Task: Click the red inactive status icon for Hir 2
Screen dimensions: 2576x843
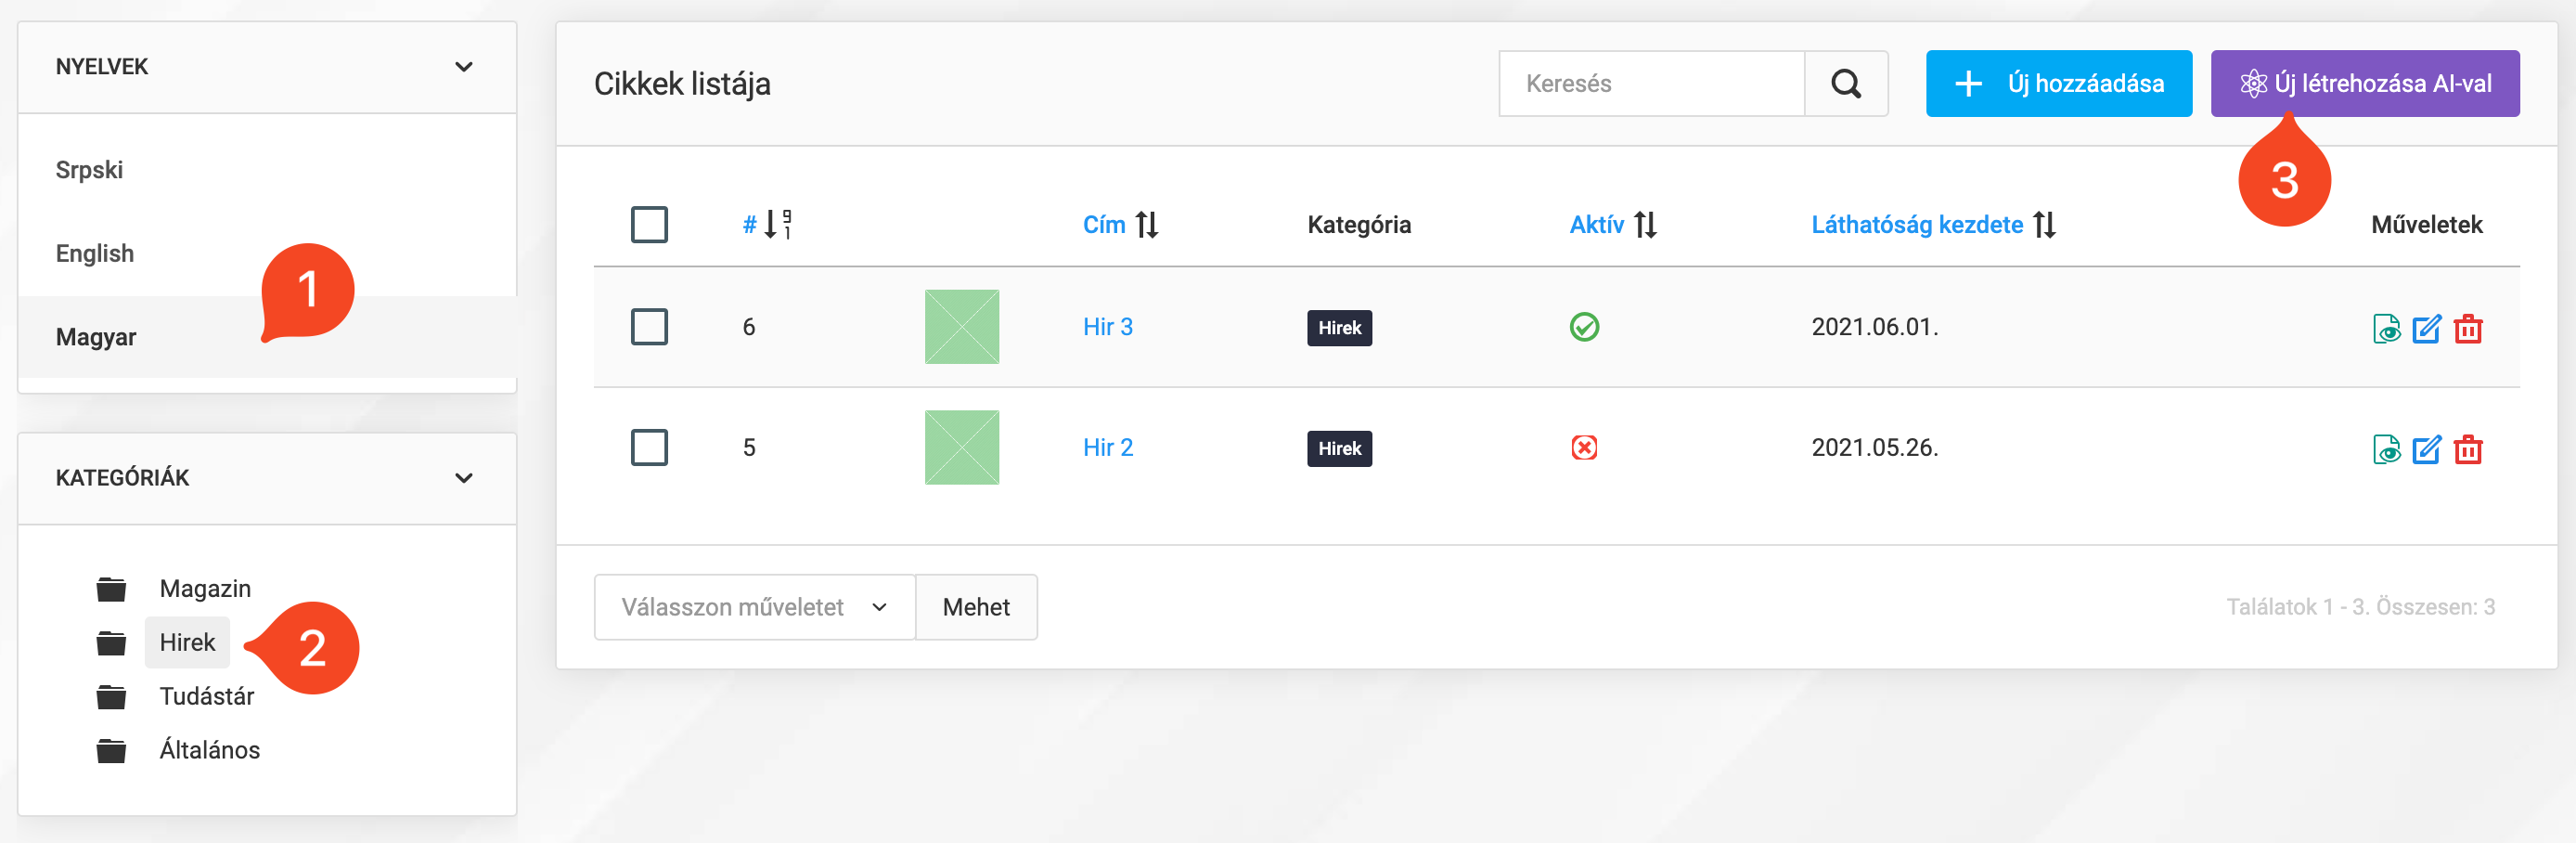Action: pos(1583,447)
